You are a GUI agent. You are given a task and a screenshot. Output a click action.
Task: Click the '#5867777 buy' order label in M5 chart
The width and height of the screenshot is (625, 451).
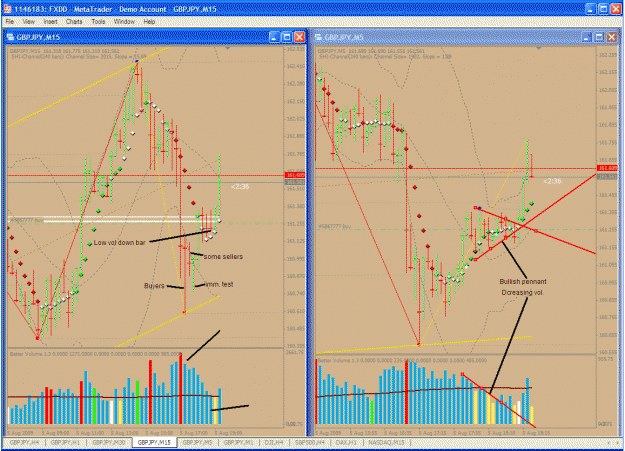pos(334,226)
